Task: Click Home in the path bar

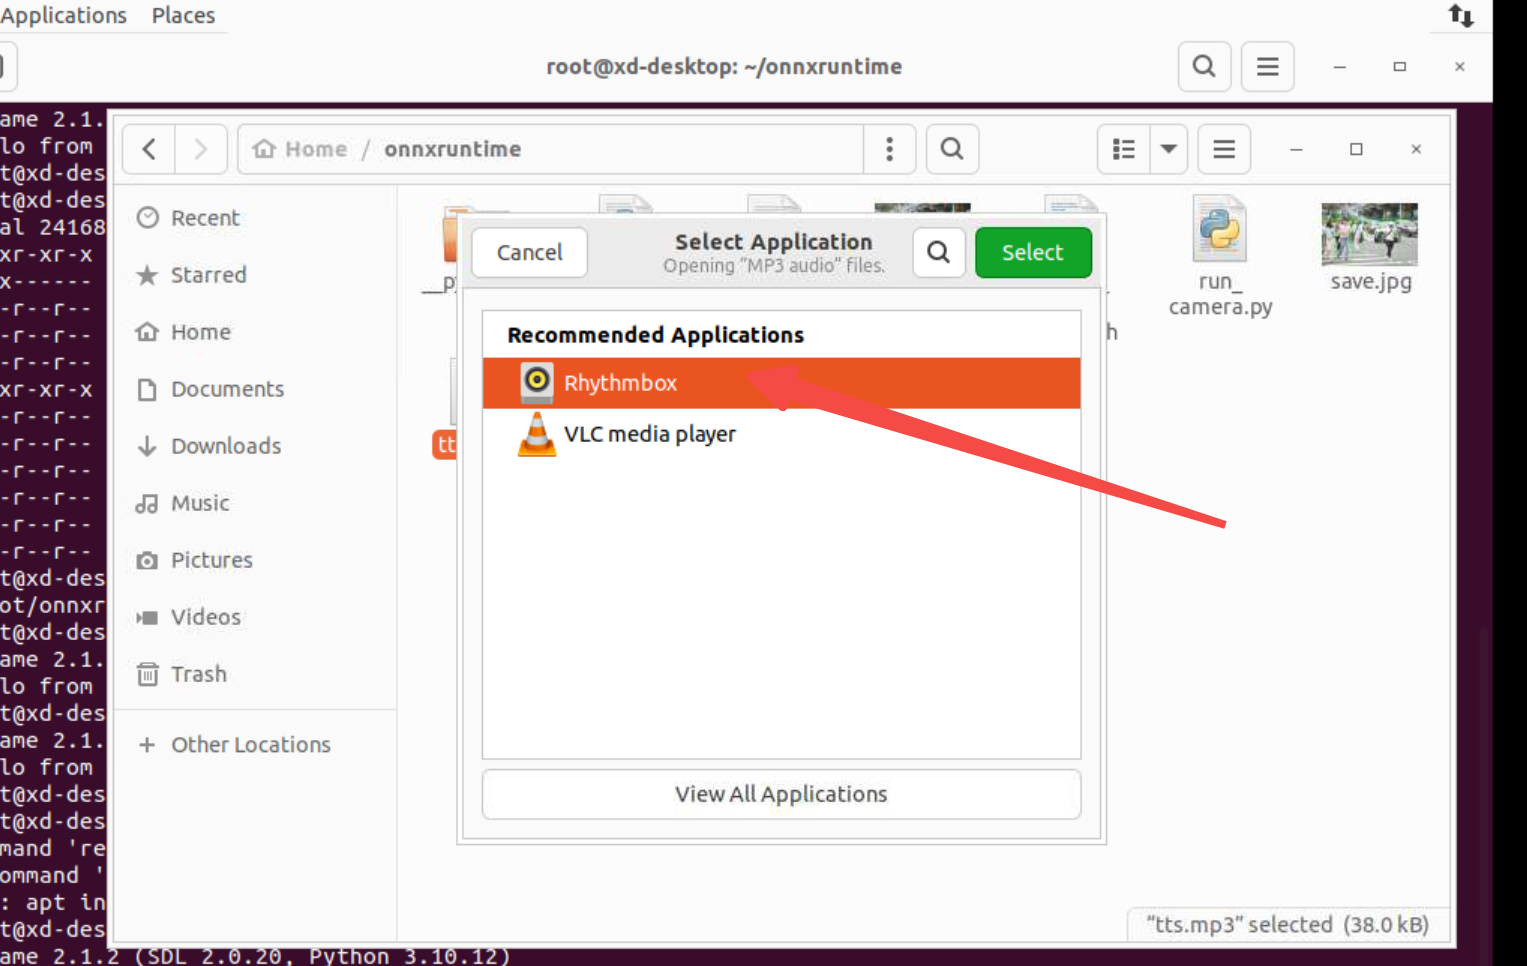Action: [301, 149]
